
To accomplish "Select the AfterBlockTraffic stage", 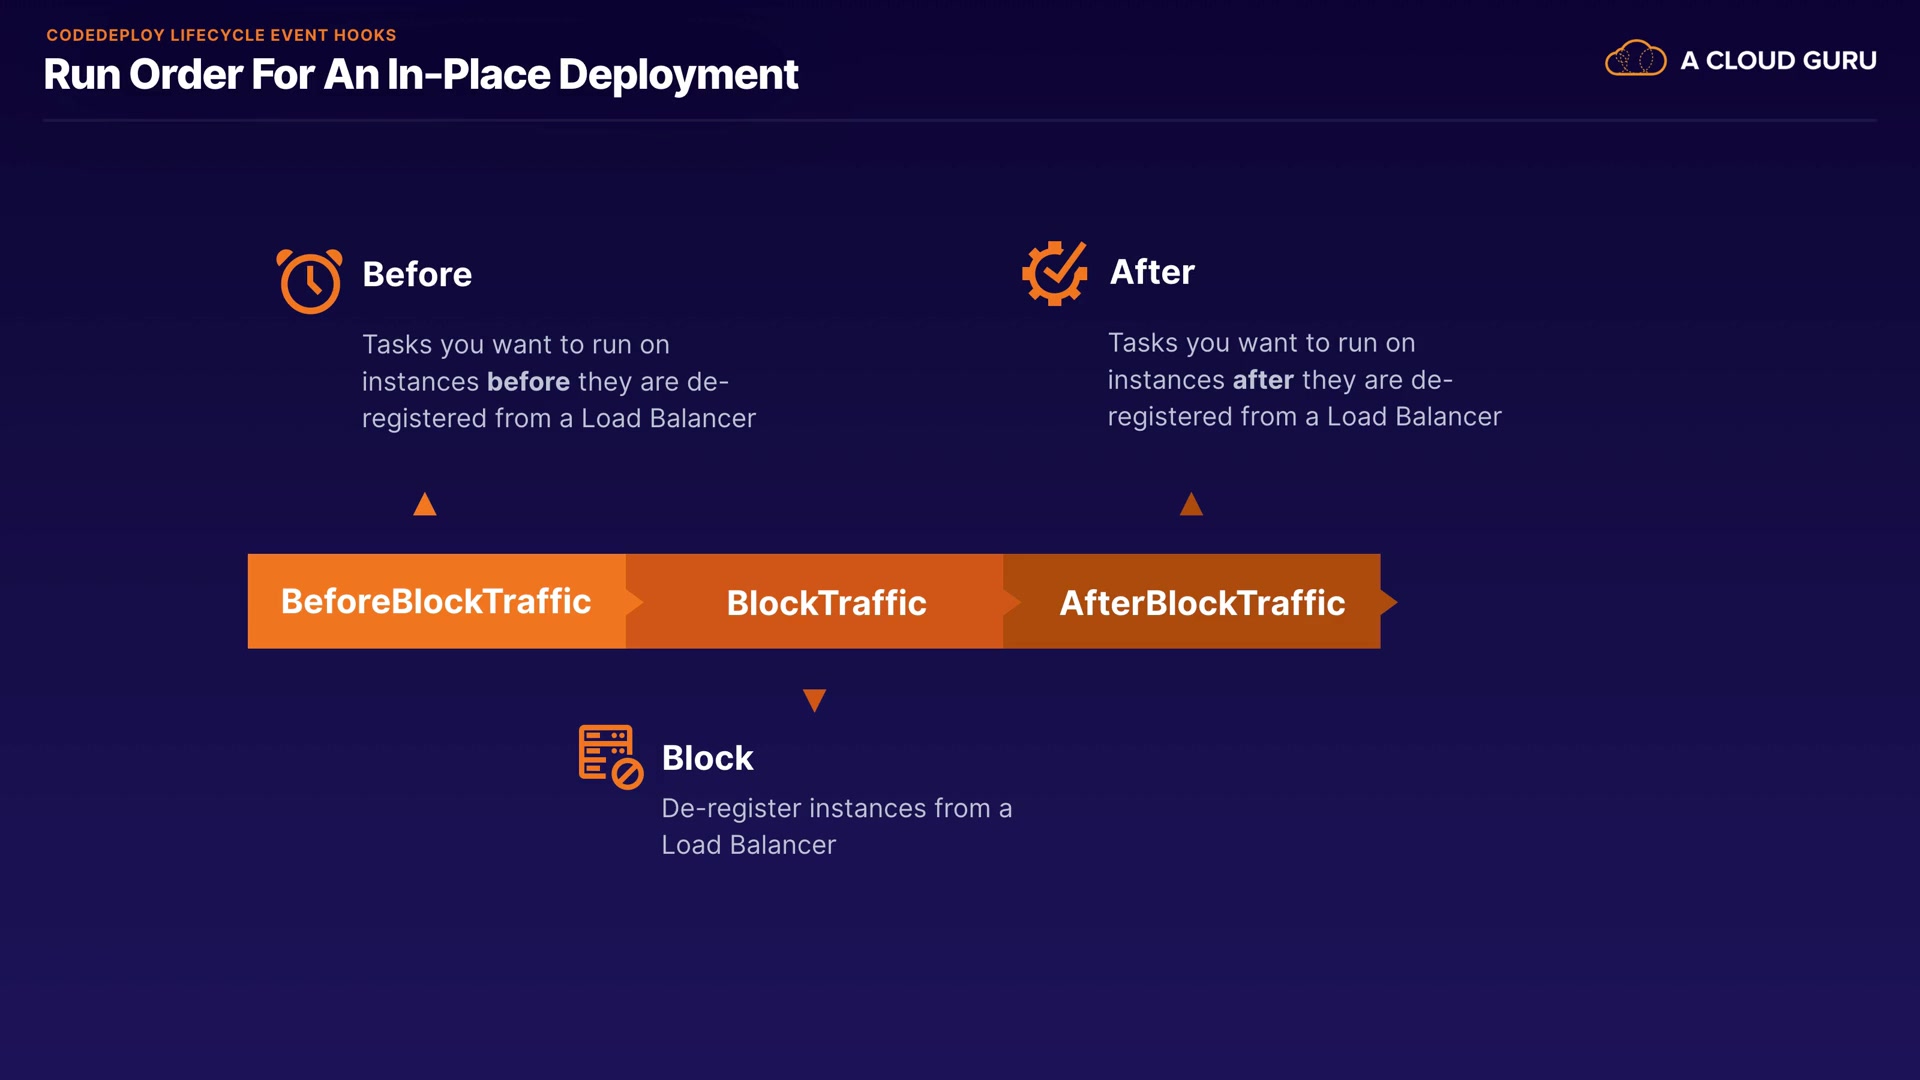I will pyautogui.click(x=1201, y=603).
